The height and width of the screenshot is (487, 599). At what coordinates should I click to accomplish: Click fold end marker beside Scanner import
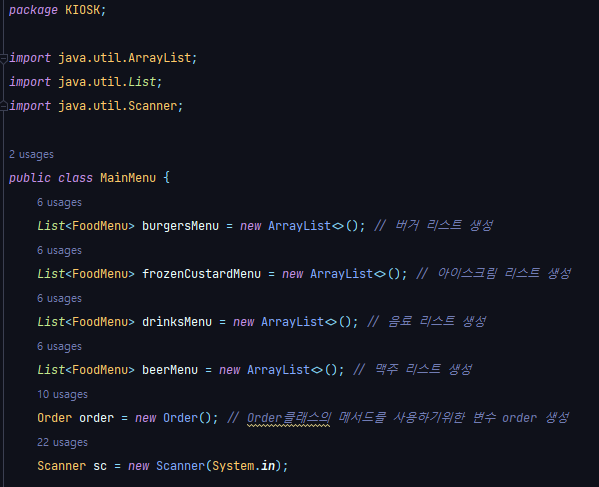(x=3, y=106)
